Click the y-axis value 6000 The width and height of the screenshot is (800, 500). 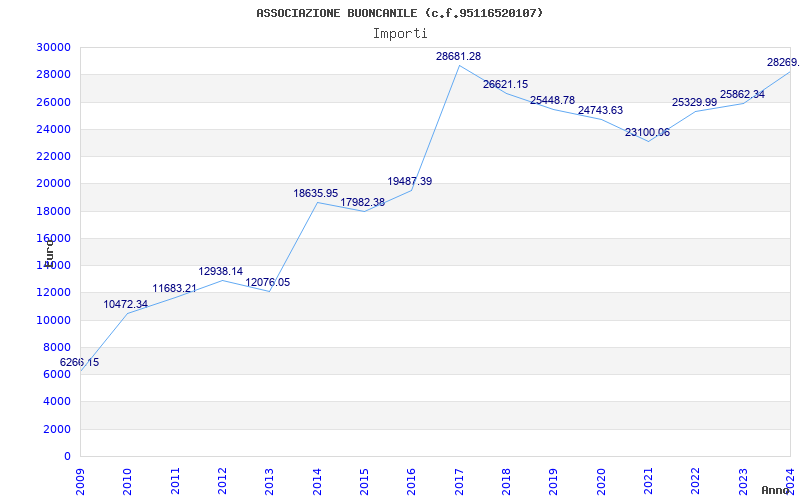point(57,374)
